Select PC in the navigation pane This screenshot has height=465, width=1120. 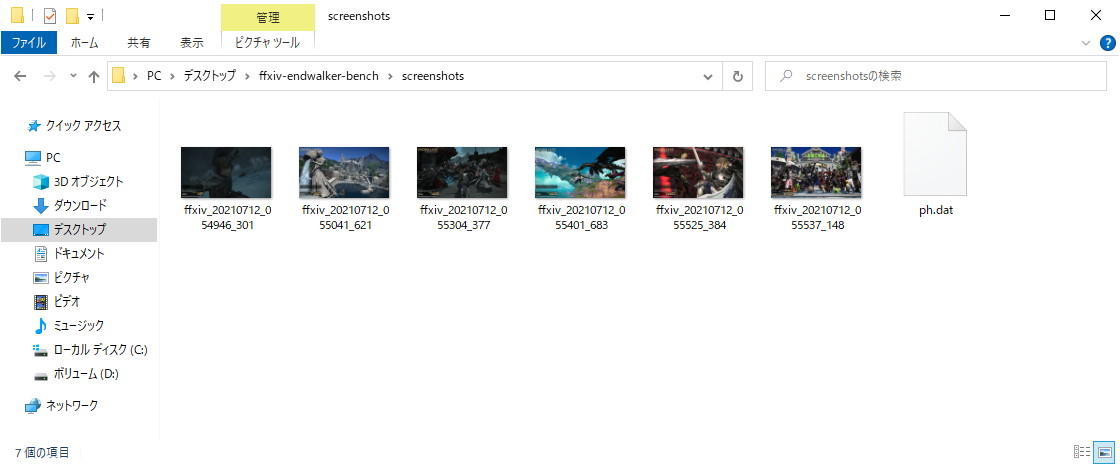click(x=42, y=157)
